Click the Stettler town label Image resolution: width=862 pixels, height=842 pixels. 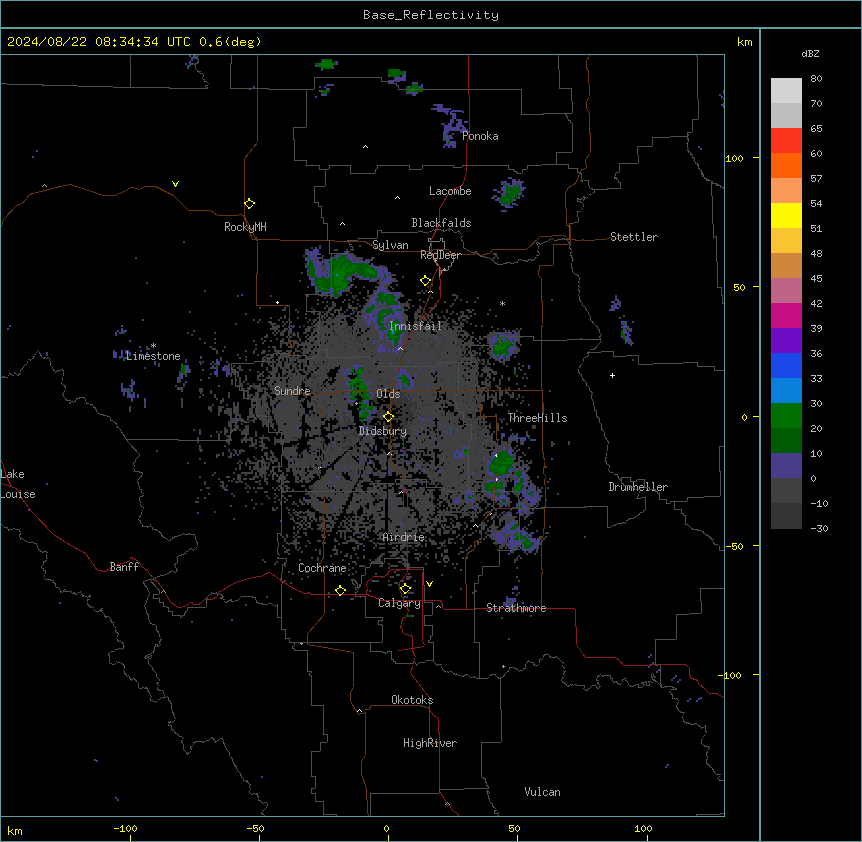coord(634,237)
